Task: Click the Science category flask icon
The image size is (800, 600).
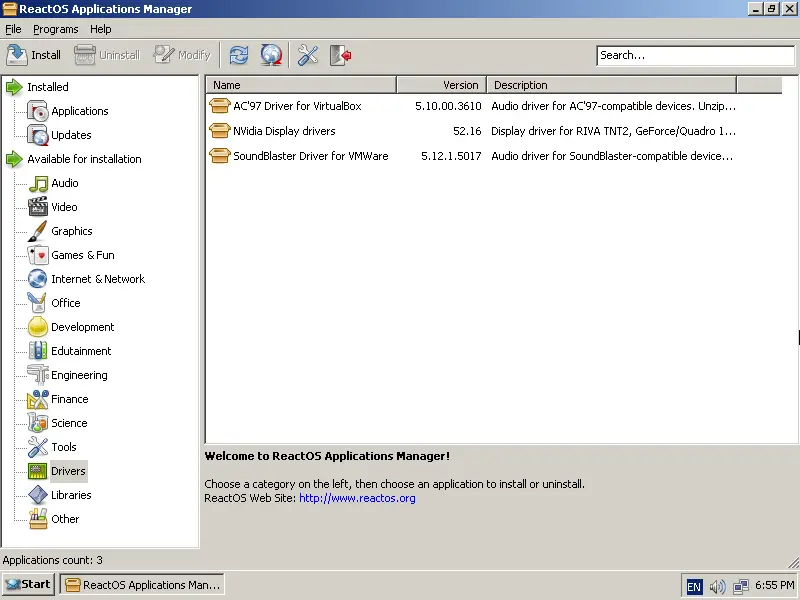Action: tap(38, 422)
